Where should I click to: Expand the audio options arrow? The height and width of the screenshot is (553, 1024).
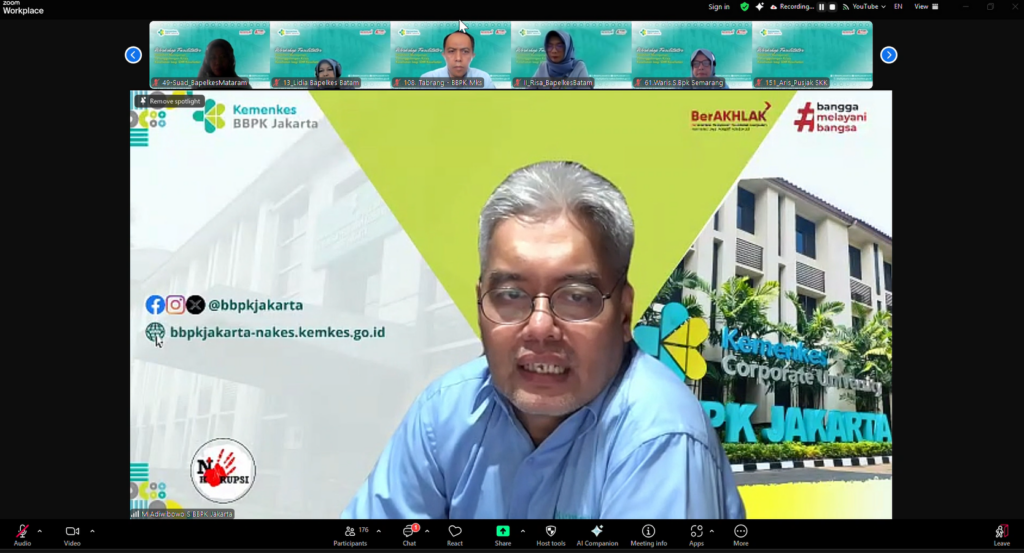point(40,531)
